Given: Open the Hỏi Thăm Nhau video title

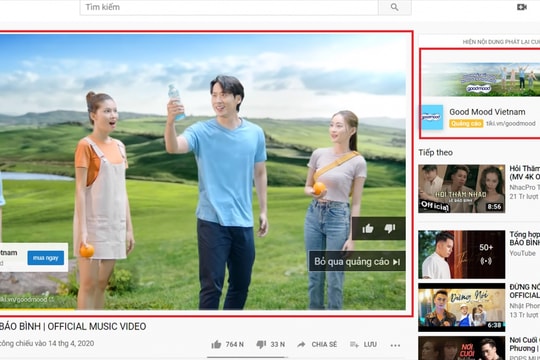Looking at the screenshot, I should coord(525,173).
